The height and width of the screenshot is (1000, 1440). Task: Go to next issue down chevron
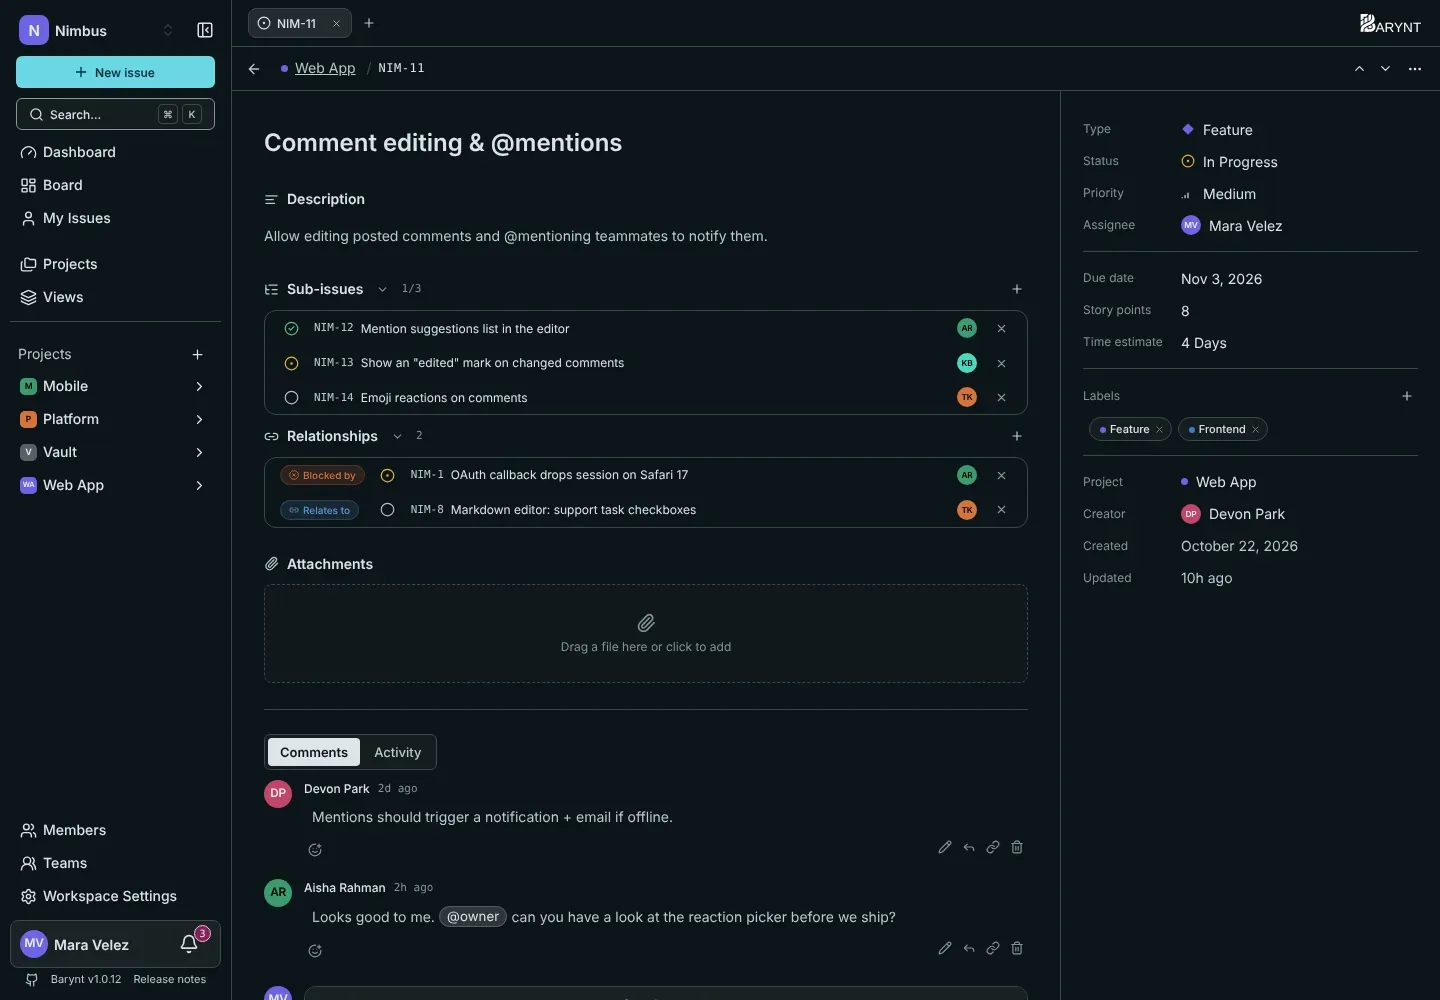click(1385, 68)
